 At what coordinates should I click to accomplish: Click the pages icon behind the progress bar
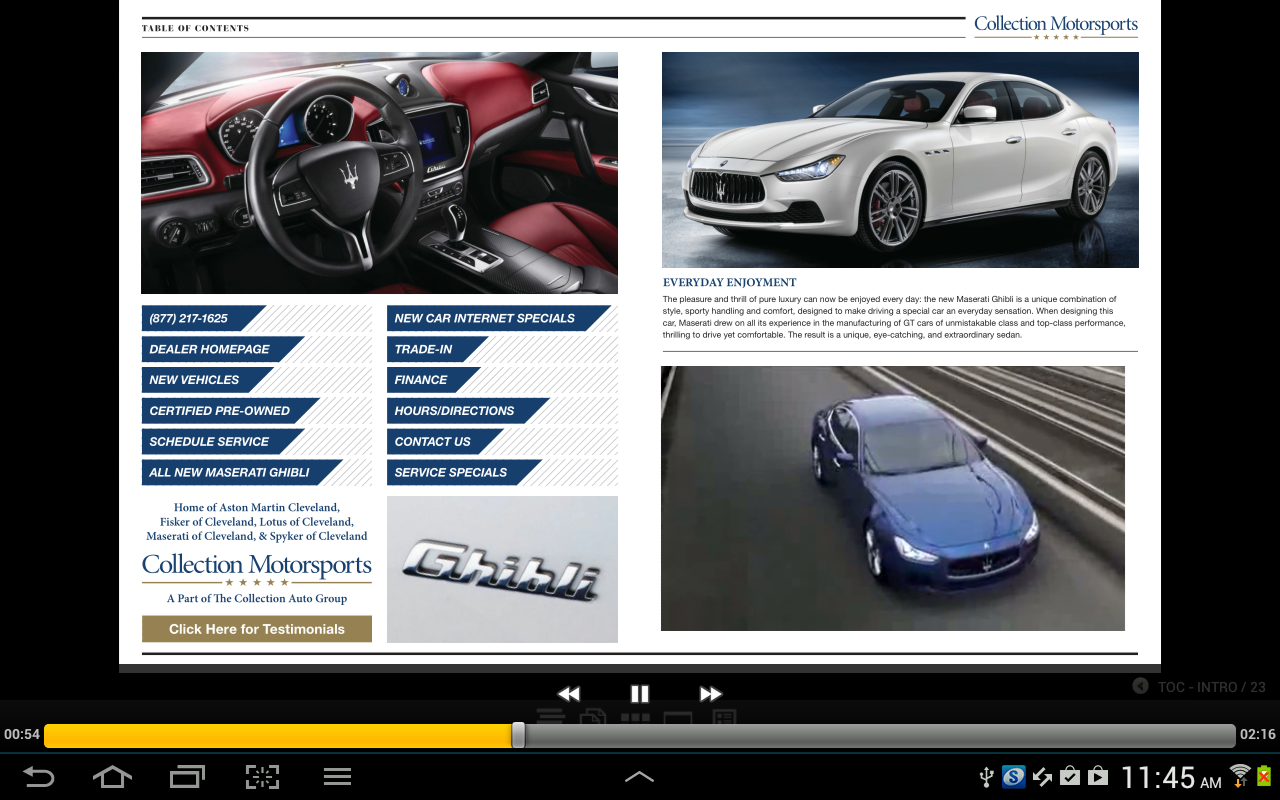(x=594, y=716)
